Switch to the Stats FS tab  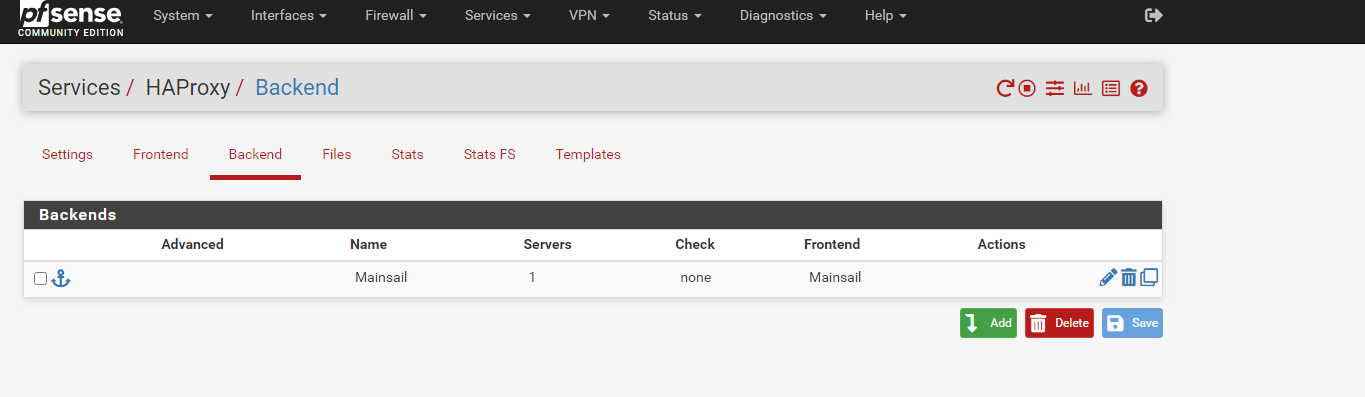490,155
